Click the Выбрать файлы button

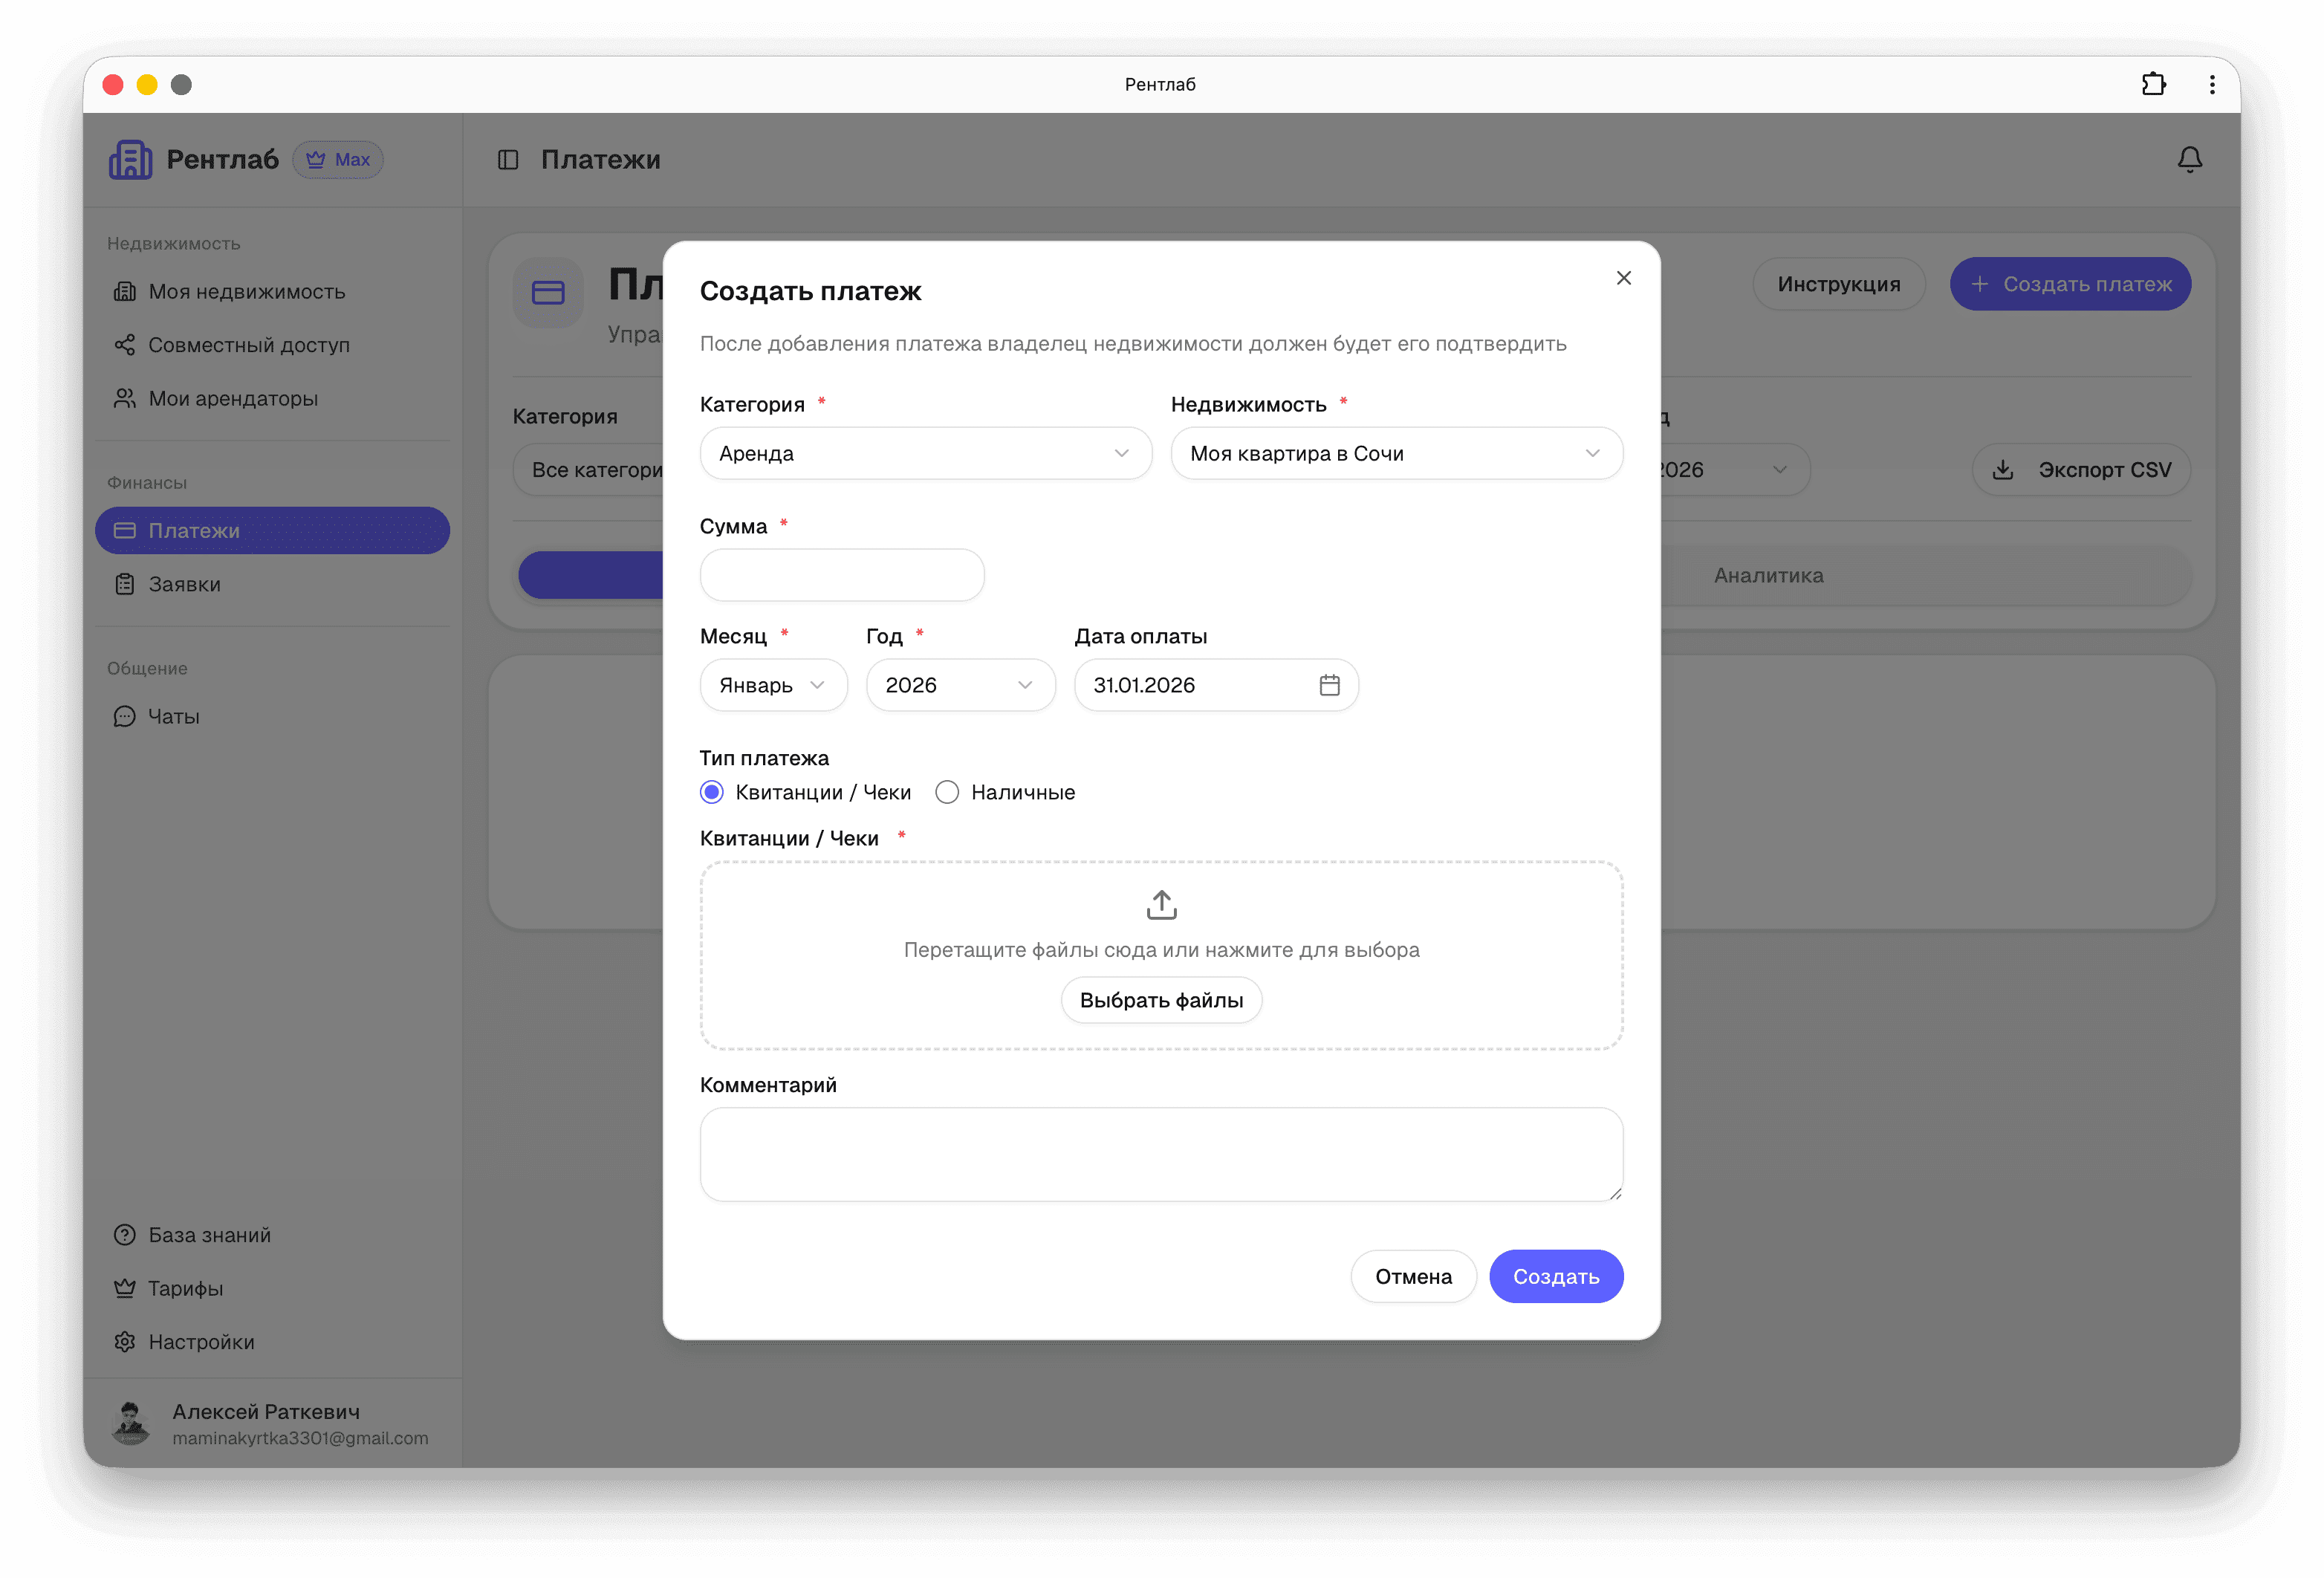point(1161,1000)
